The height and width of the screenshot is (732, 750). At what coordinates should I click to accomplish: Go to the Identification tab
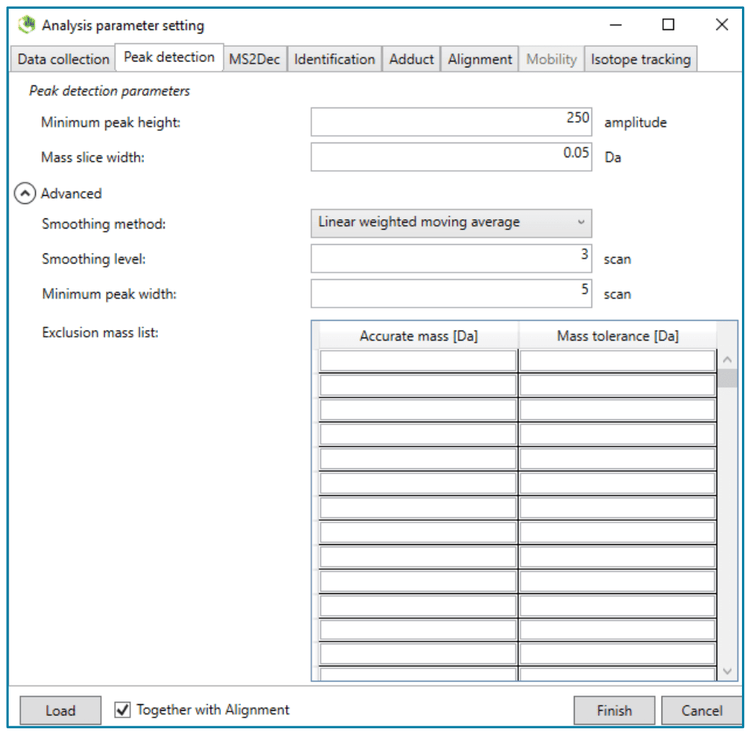[x=335, y=59]
